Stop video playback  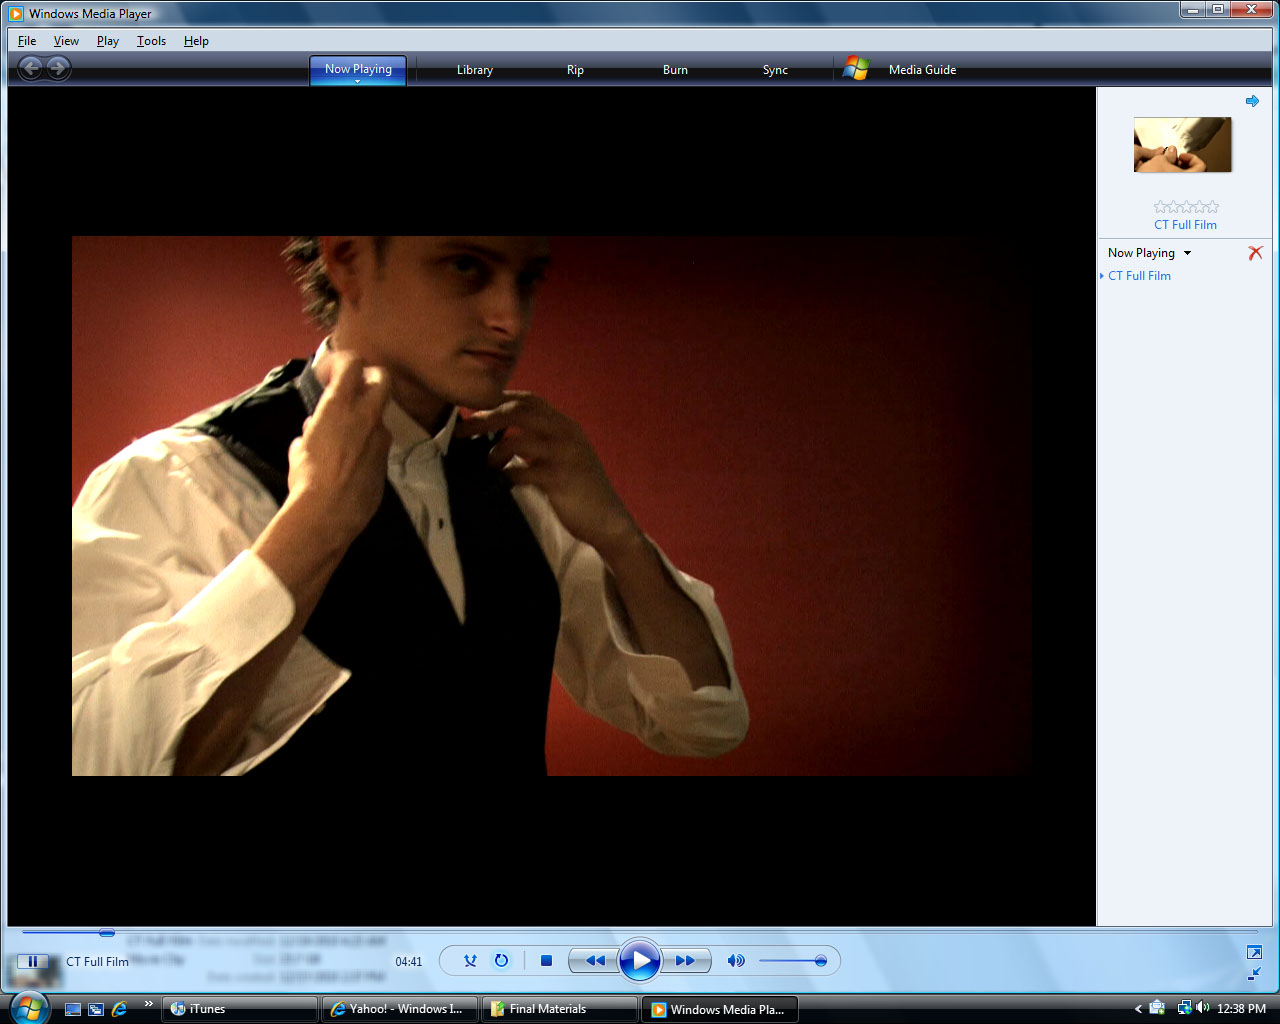coord(546,961)
